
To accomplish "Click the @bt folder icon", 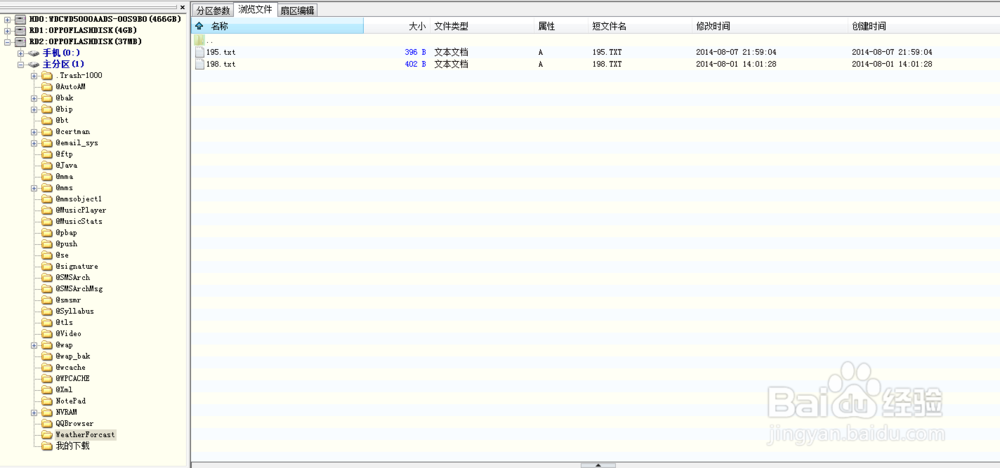I will click(47, 121).
